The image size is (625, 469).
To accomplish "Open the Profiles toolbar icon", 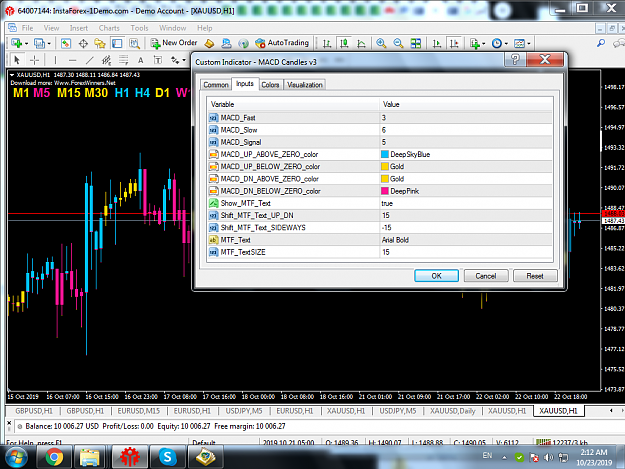I will (x=39, y=43).
